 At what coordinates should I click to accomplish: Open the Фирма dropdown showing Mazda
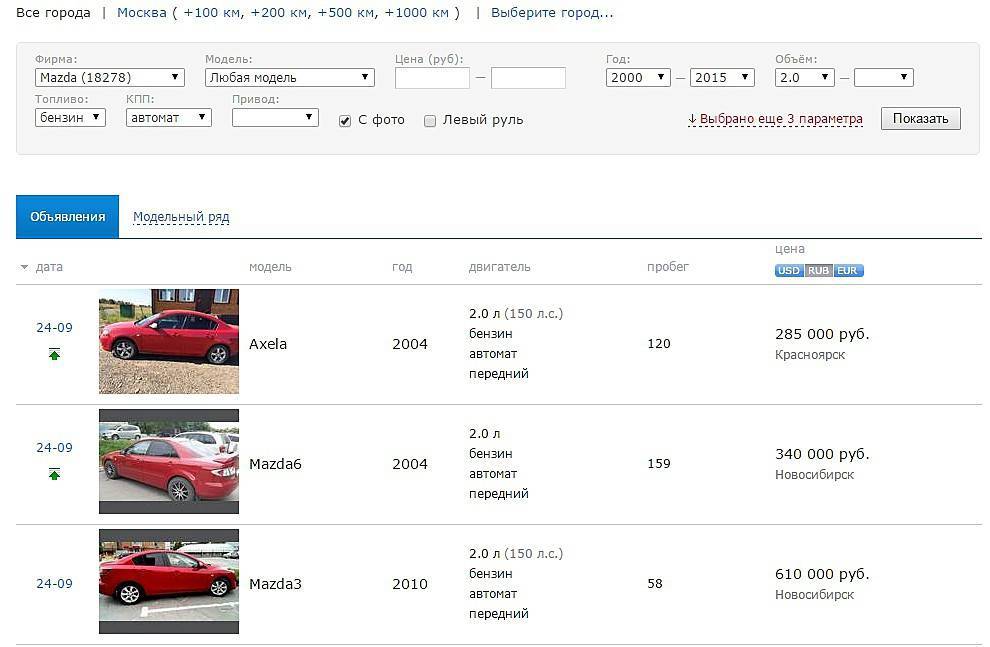(110, 78)
